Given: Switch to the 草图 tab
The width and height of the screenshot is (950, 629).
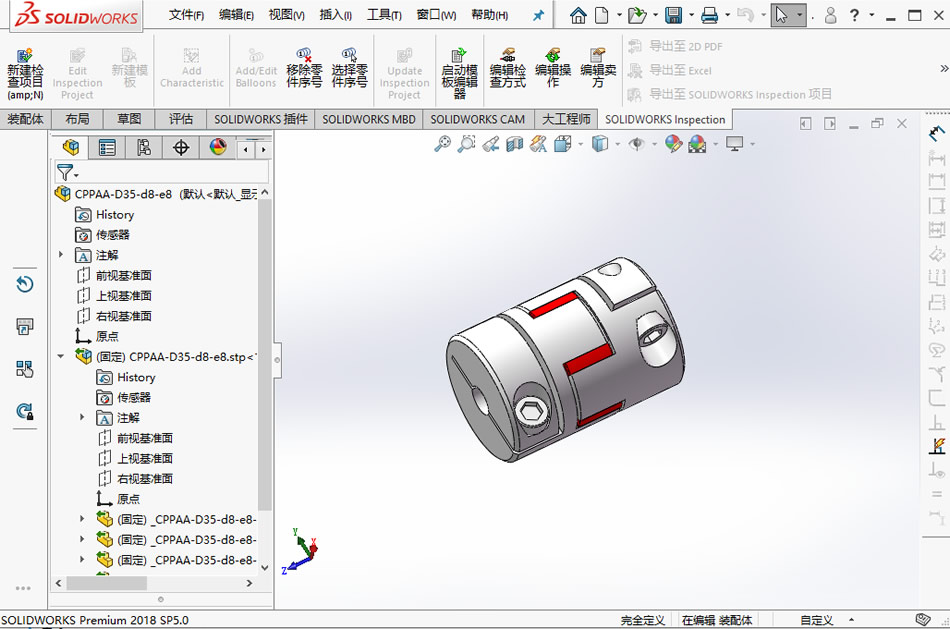Looking at the screenshot, I should [x=129, y=119].
